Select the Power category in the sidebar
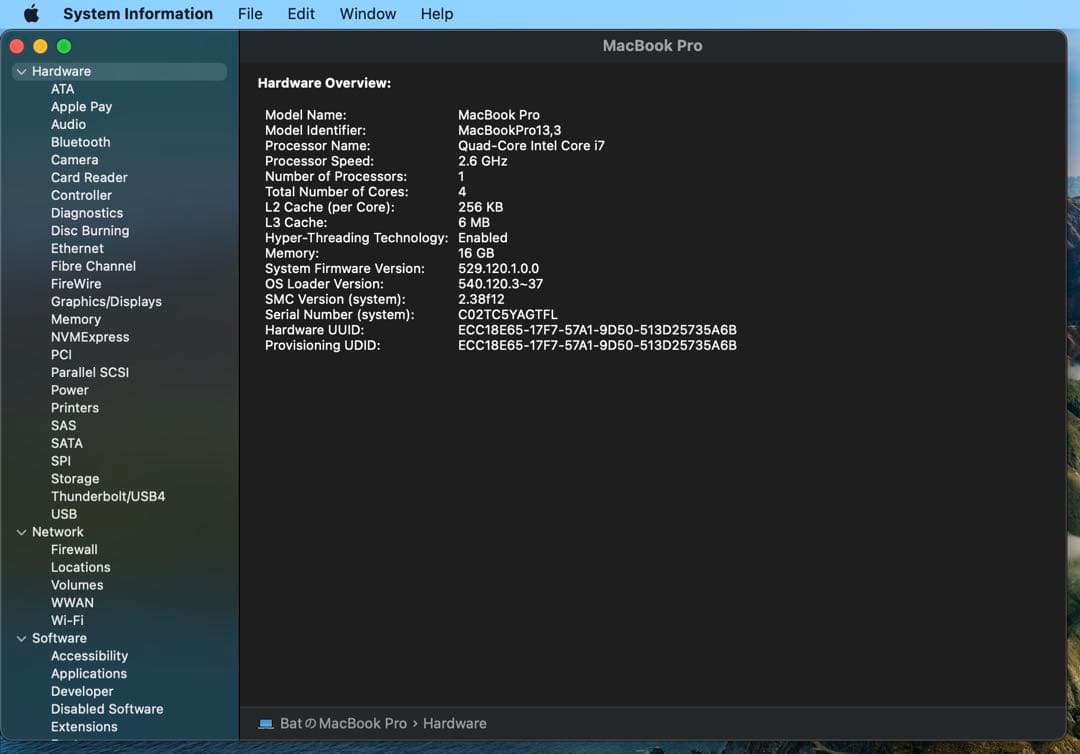This screenshot has width=1080, height=754. click(x=70, y=390)
